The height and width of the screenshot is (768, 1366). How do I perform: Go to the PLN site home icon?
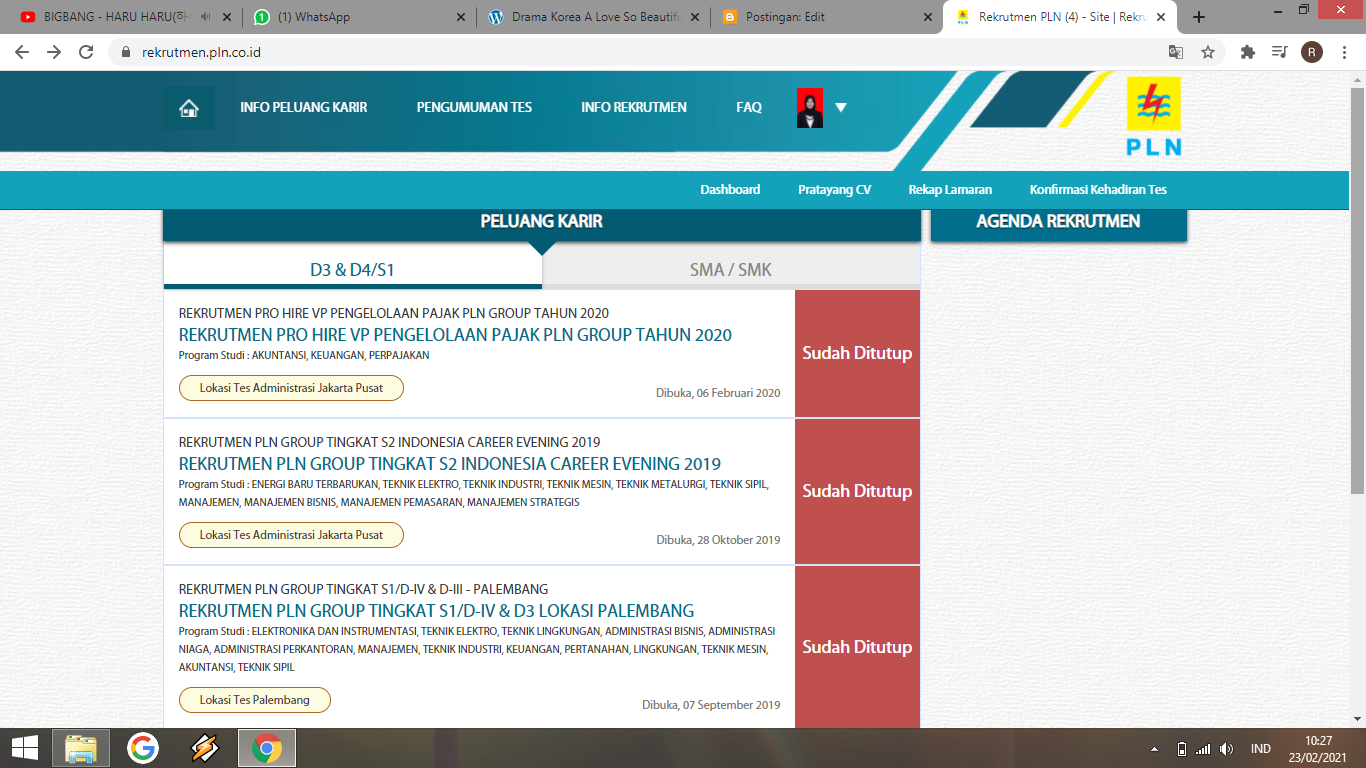click(189, 108)
